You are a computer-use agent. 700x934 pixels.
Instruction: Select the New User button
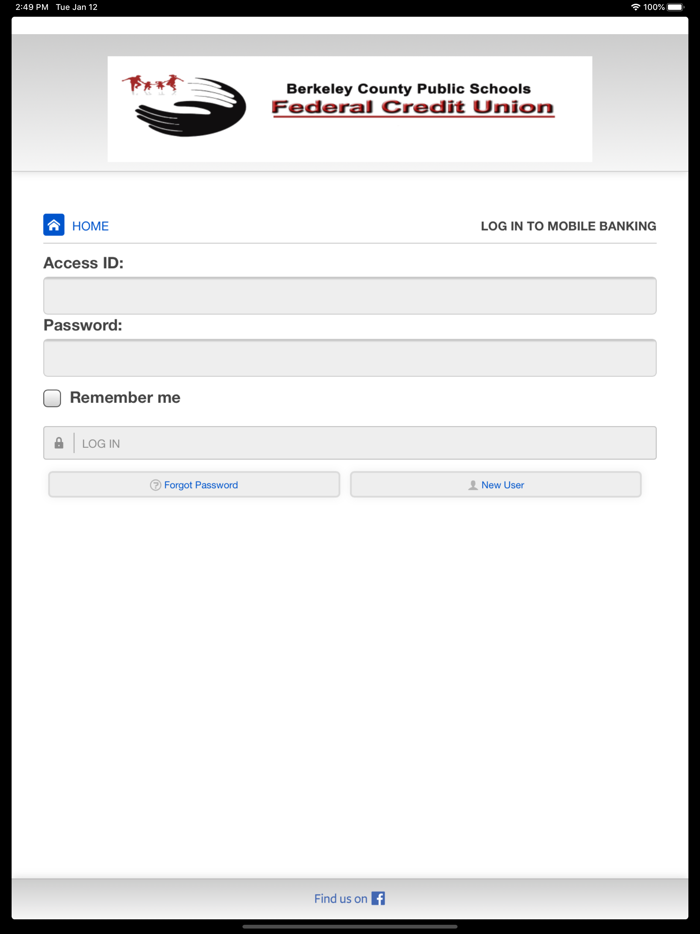click(x=496, y=485)
